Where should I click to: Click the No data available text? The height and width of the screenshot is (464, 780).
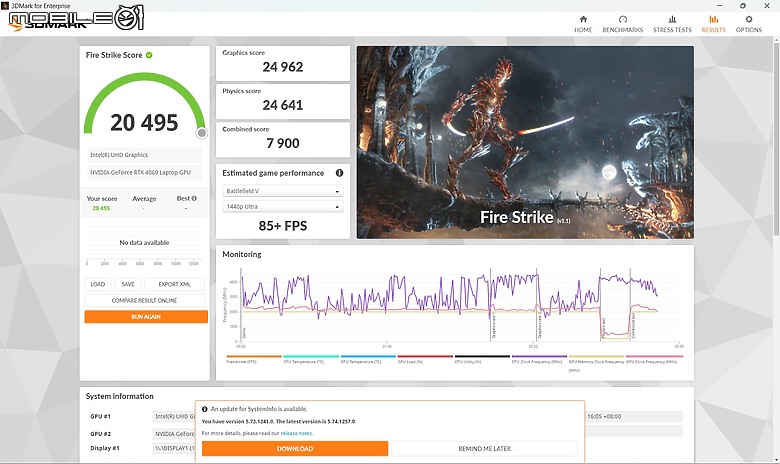(144, 243)
